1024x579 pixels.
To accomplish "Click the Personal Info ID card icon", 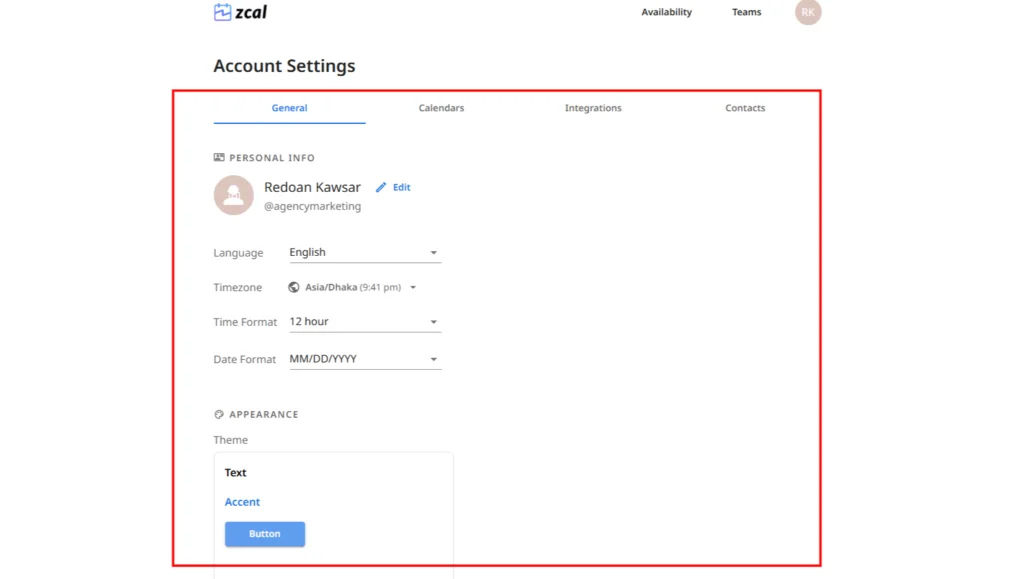I will 219,158.
